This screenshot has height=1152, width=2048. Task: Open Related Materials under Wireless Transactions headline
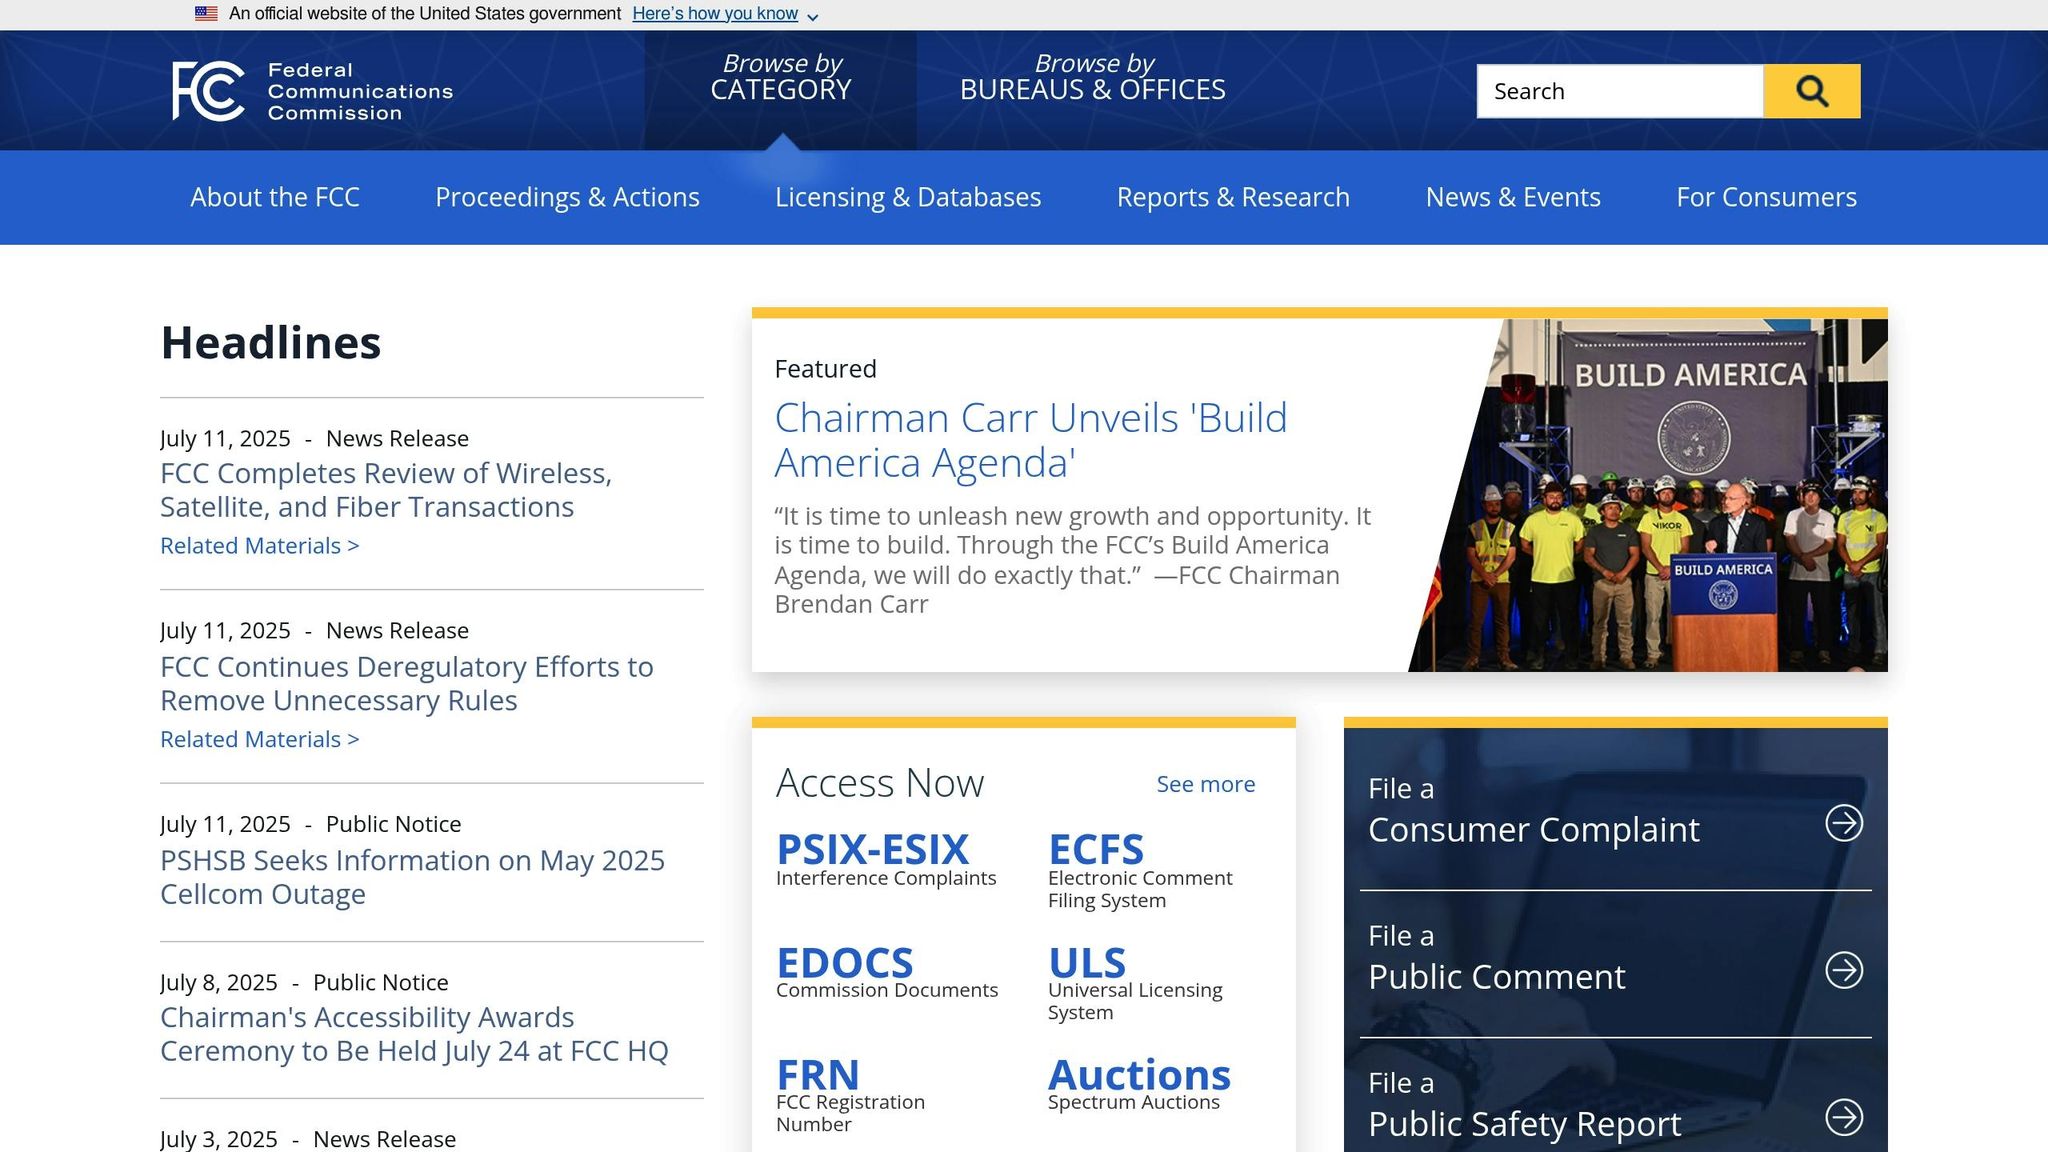259,546
